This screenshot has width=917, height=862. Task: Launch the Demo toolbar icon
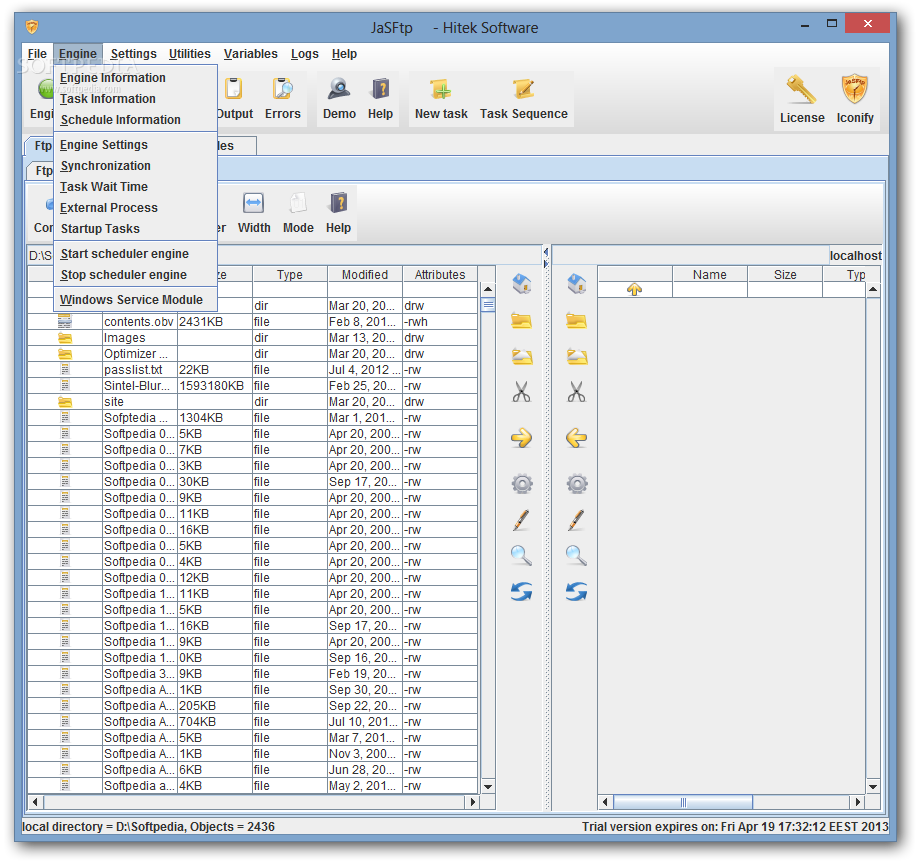[x=339, y=98]
